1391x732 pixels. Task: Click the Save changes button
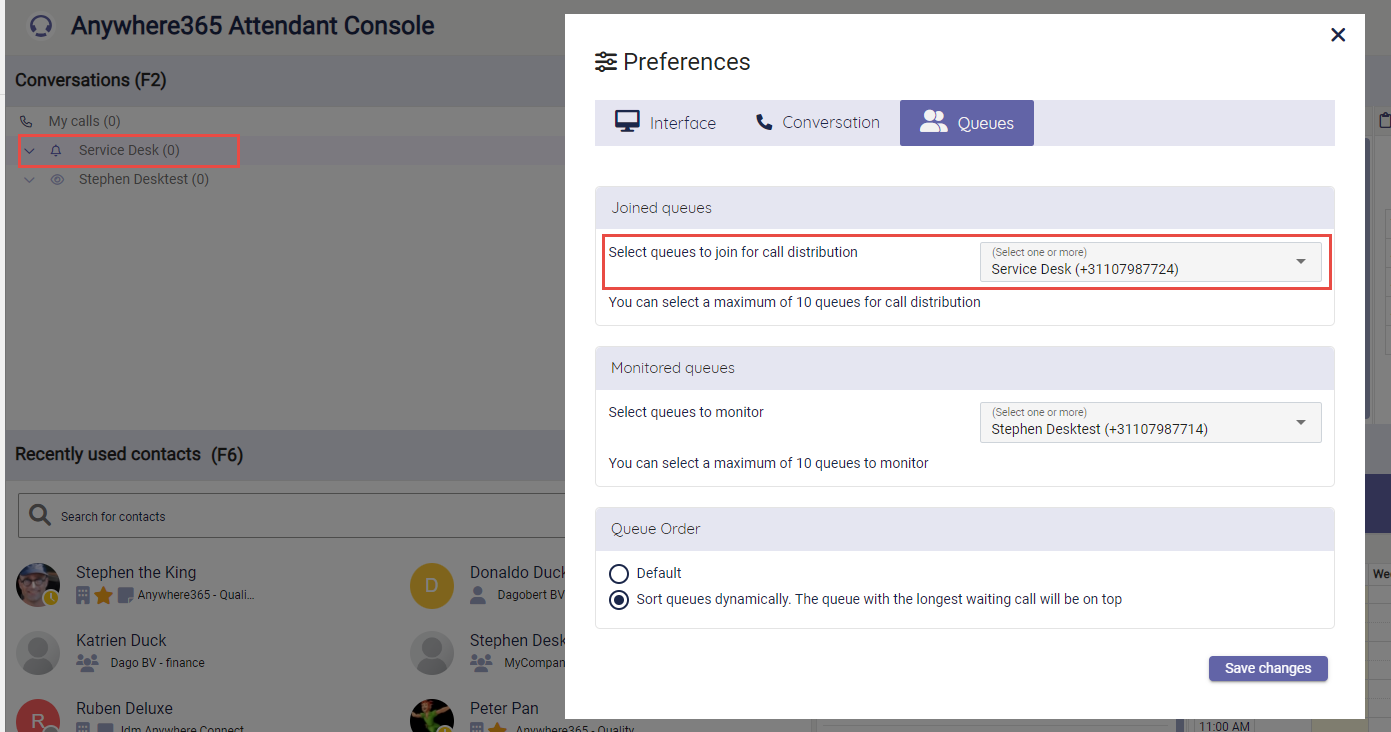coord(1267,668)
